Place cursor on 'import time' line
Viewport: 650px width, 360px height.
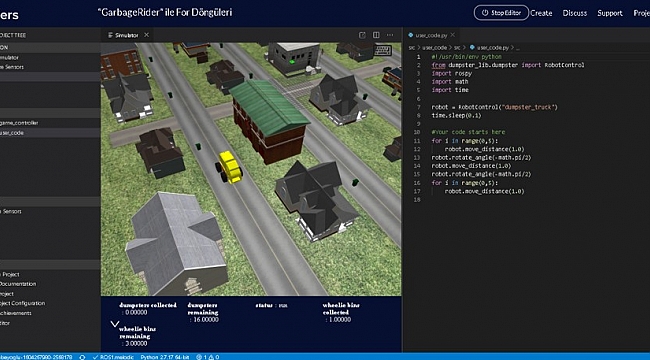pos(450,90)
